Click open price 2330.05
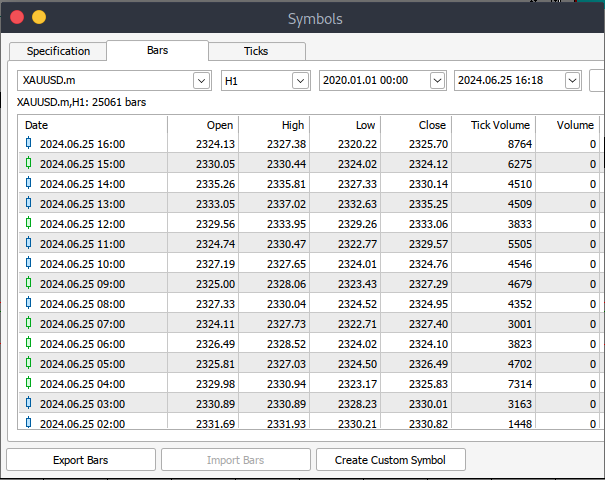This screenshot has width=605, height=480. click(215, 164)
